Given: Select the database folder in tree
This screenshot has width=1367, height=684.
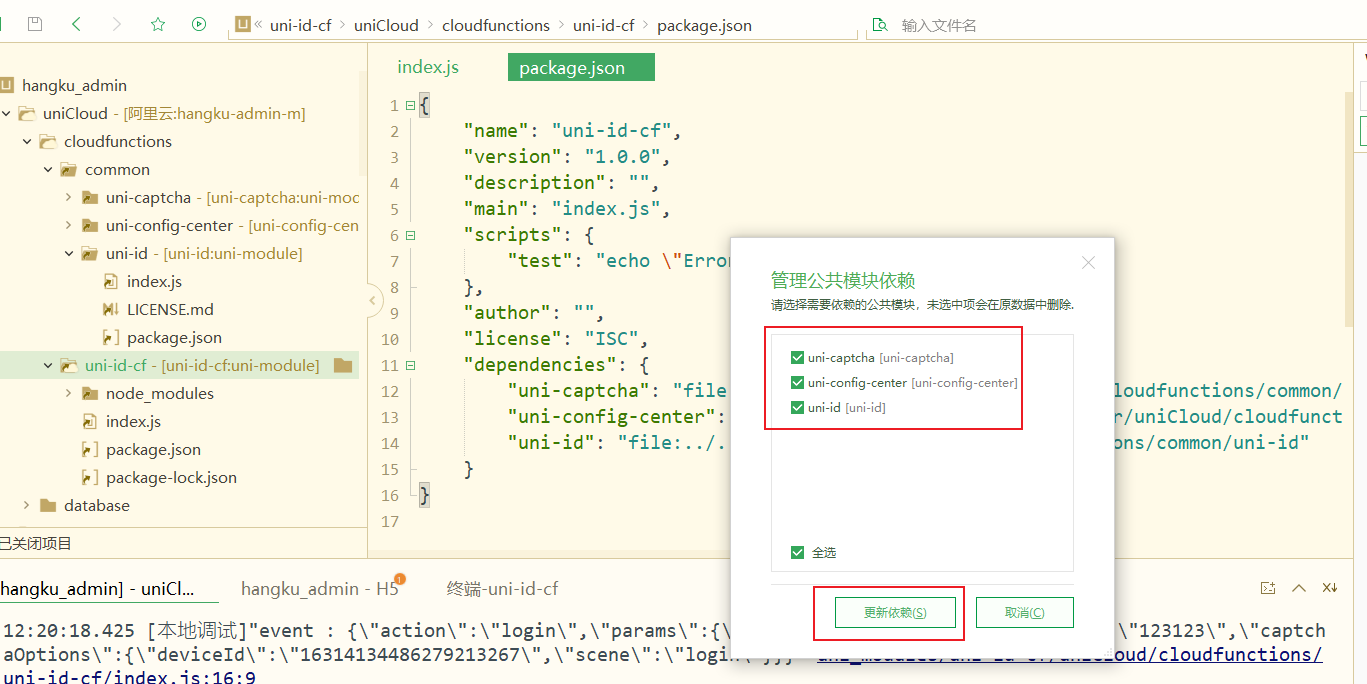Looking at the screenshot, I should 97,506.
